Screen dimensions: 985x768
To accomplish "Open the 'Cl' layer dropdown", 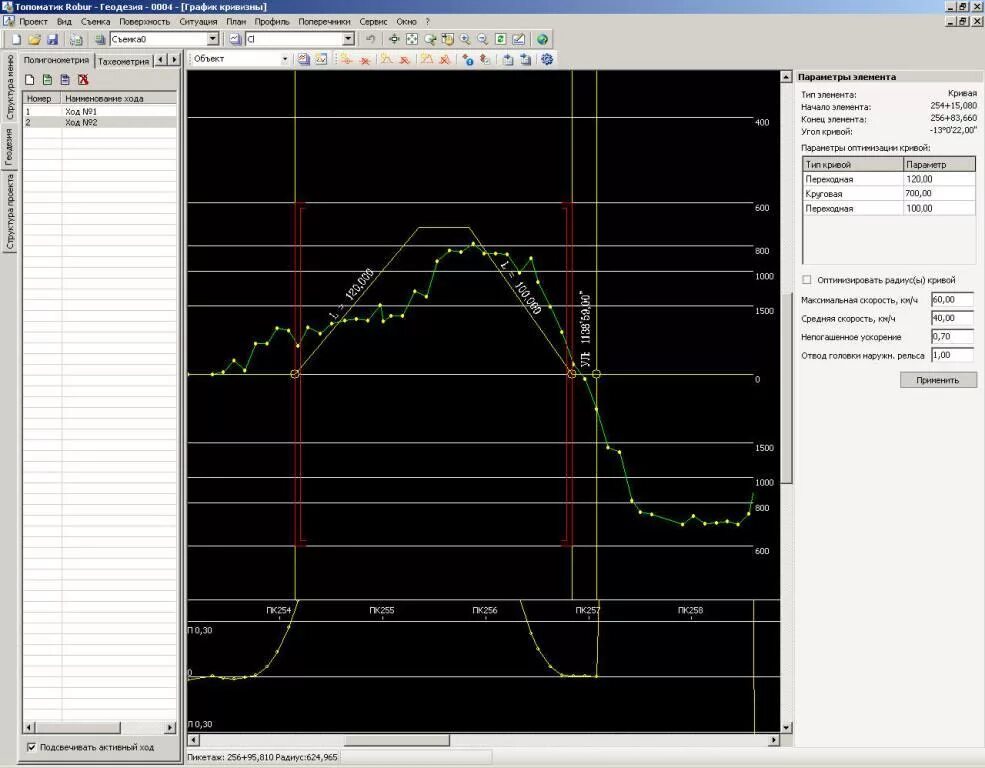I will [x=348, y=39].
